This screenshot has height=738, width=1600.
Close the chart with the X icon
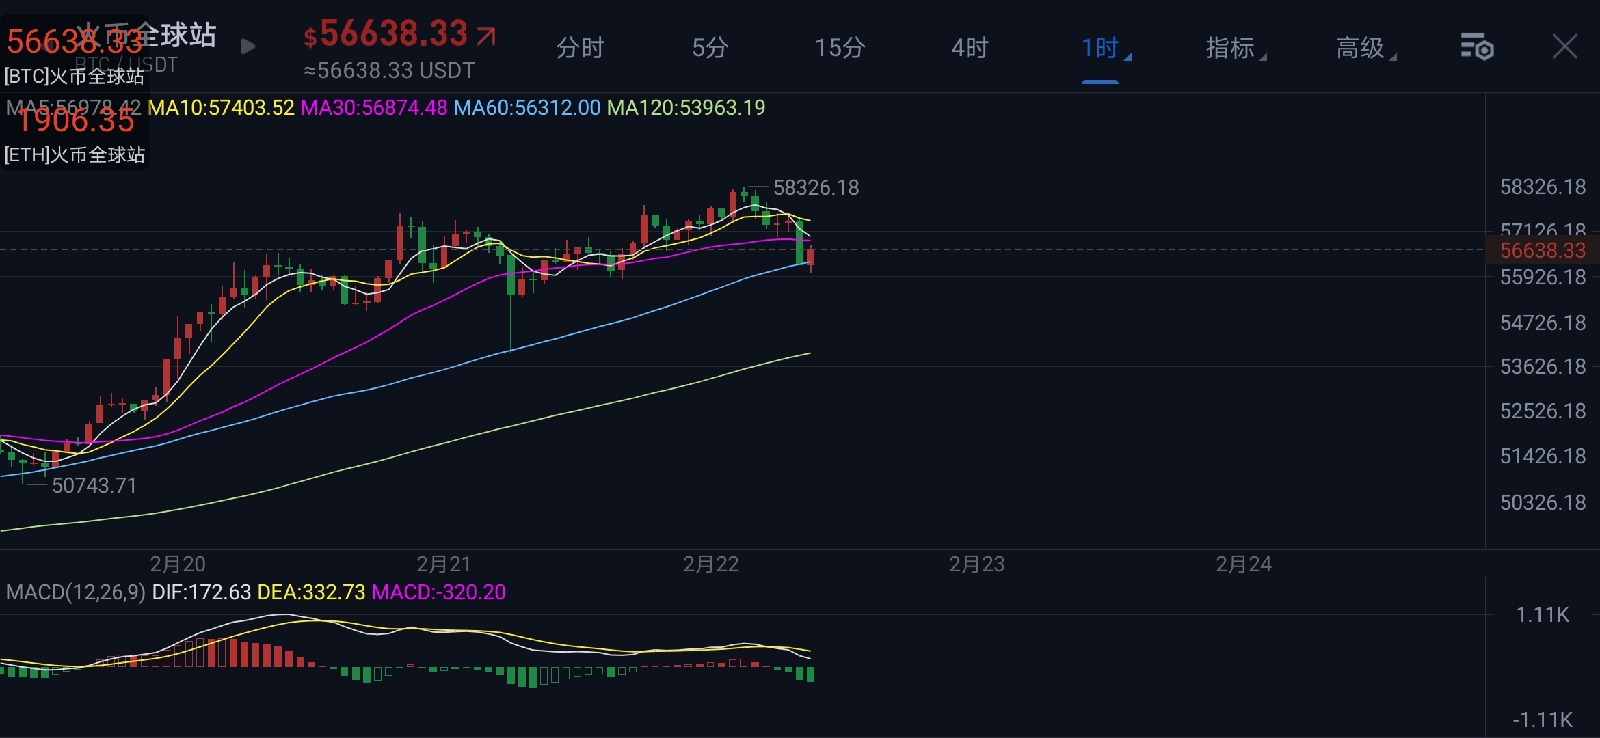pyautogui.click(x=1565, y=46)
